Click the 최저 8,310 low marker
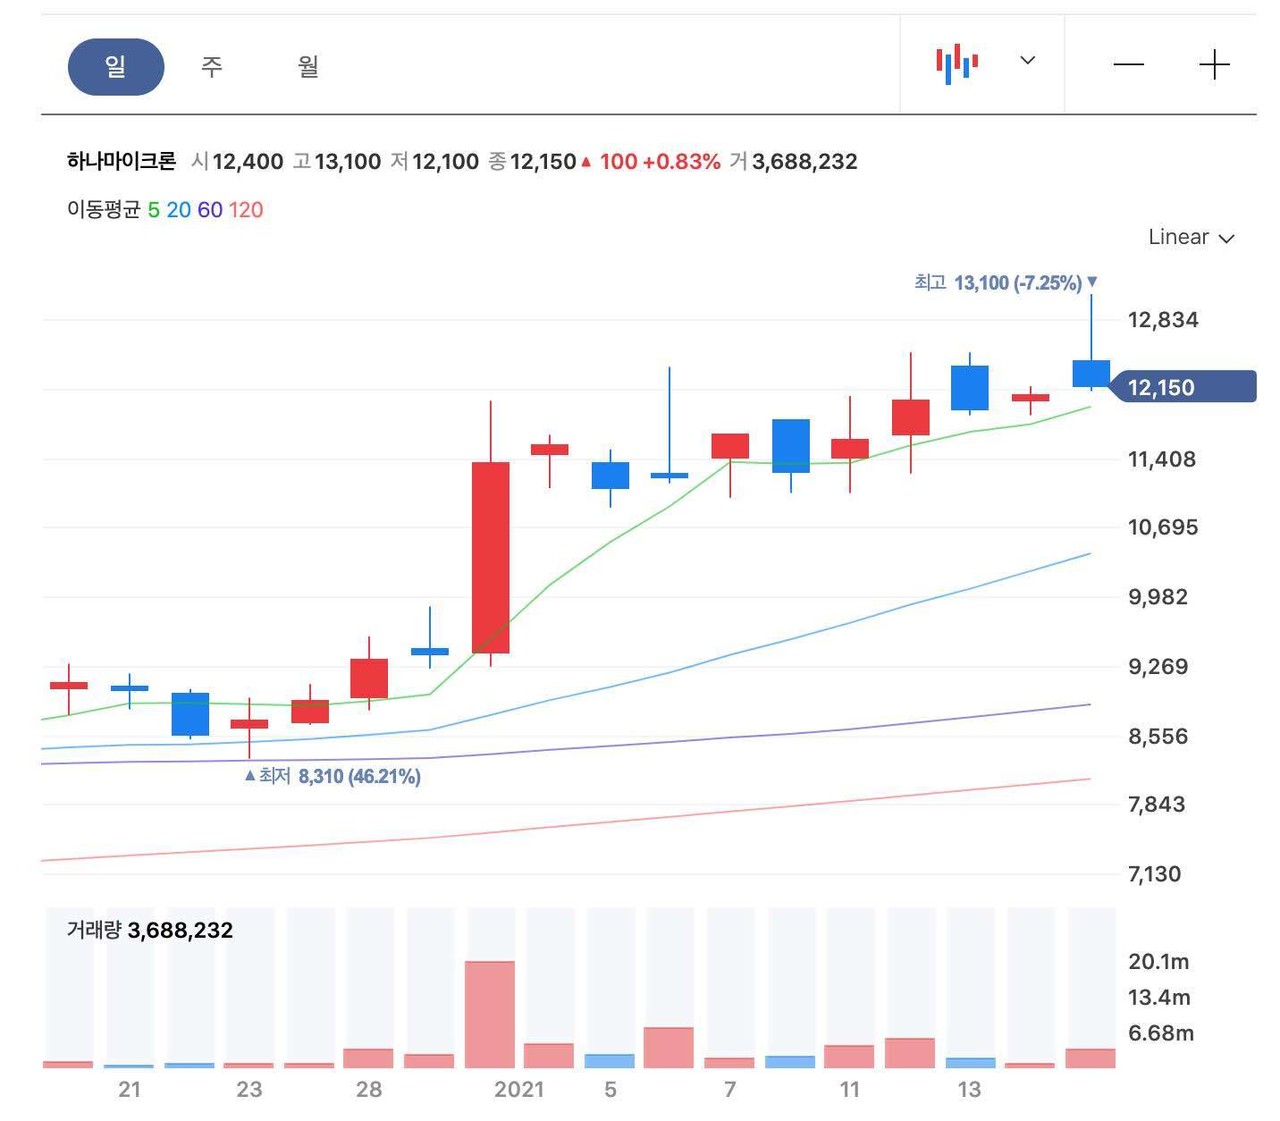 point(333,776)
